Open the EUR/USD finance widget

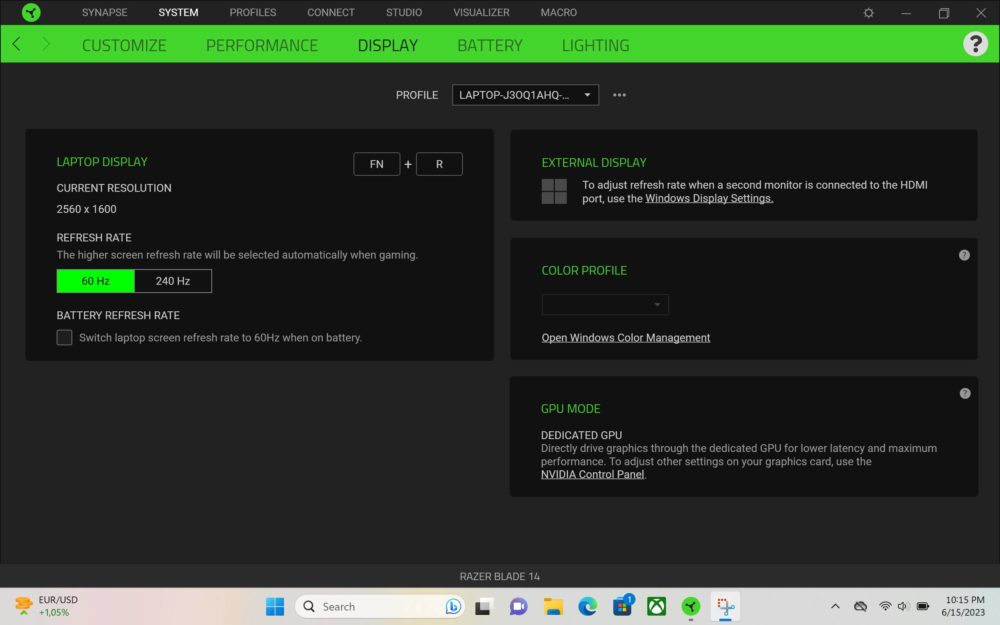pyautogui.click(x=46, y=606)
